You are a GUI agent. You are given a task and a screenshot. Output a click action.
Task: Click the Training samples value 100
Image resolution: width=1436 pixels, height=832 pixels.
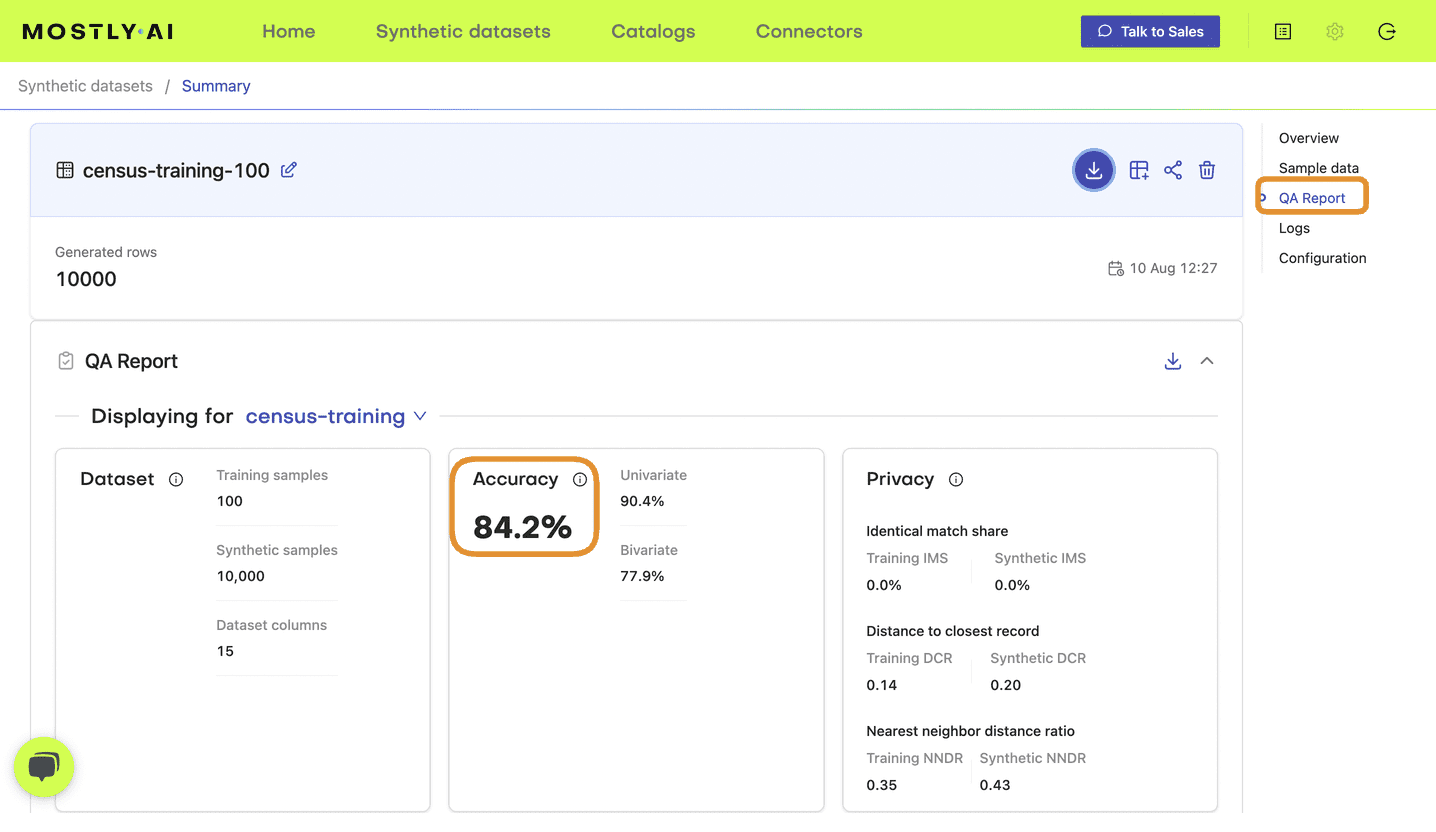pos(229,501)
